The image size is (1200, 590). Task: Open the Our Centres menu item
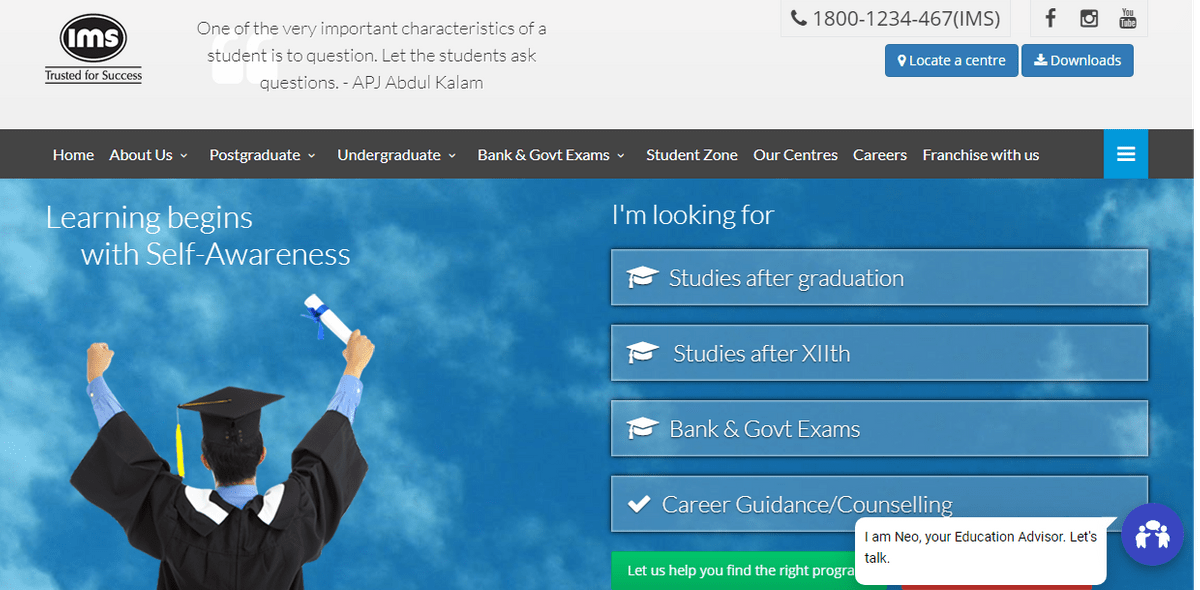tap(795, 155)
